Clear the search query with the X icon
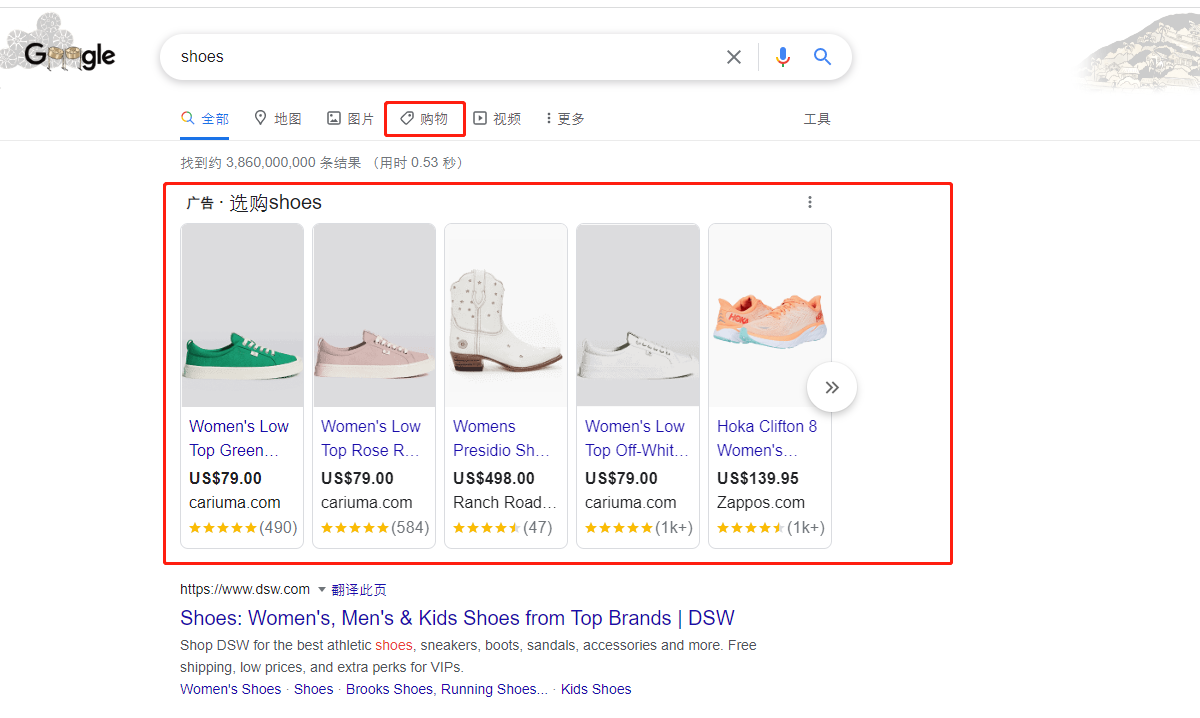The image size is (1200, 718). click(733, 57)
